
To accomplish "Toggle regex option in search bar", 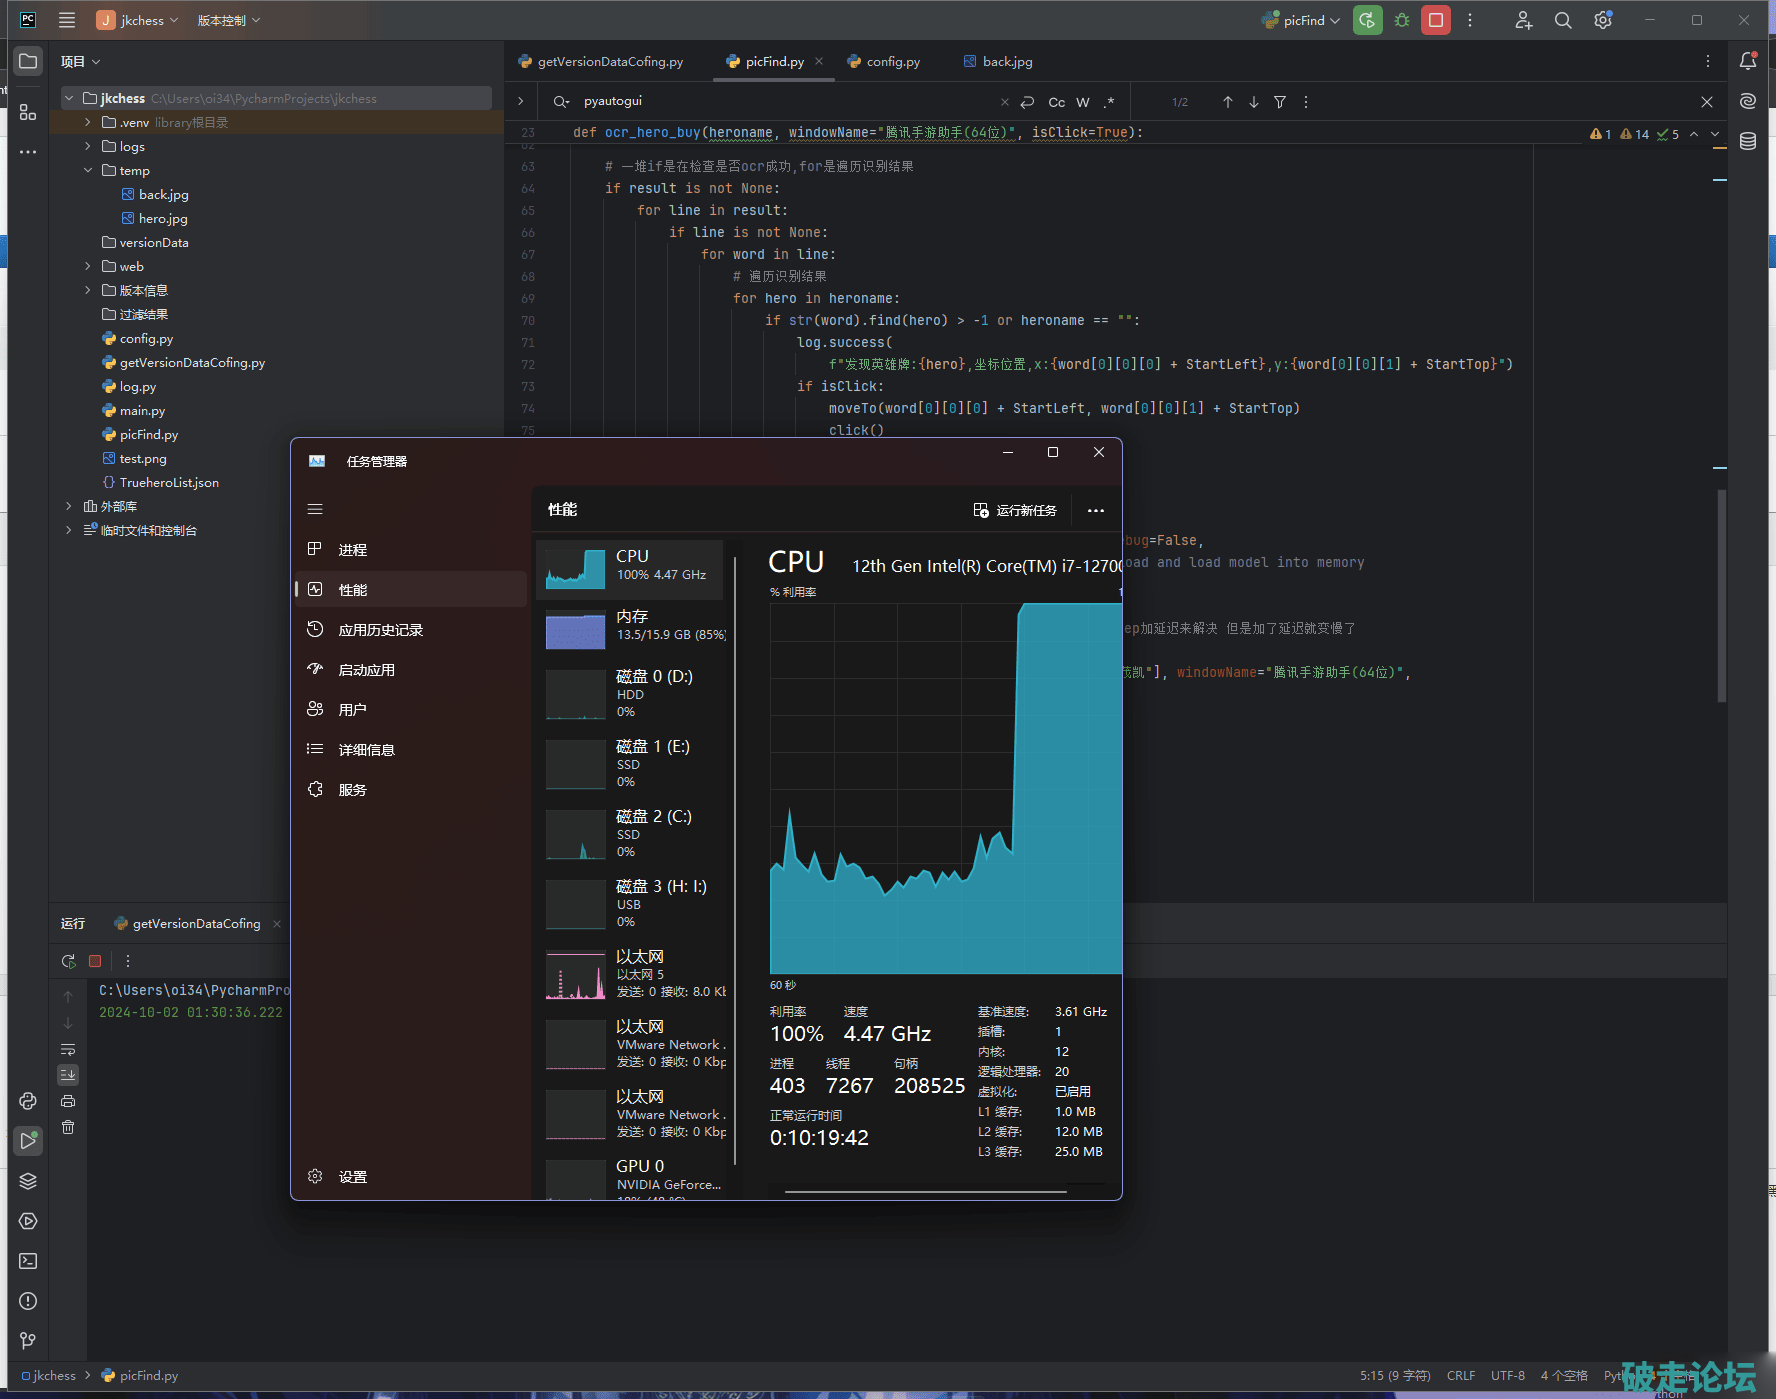I will (1109, 102).
